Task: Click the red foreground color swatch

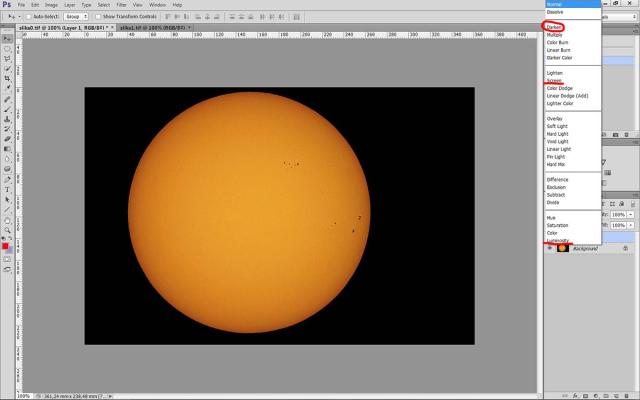Action: pos(5,245)
